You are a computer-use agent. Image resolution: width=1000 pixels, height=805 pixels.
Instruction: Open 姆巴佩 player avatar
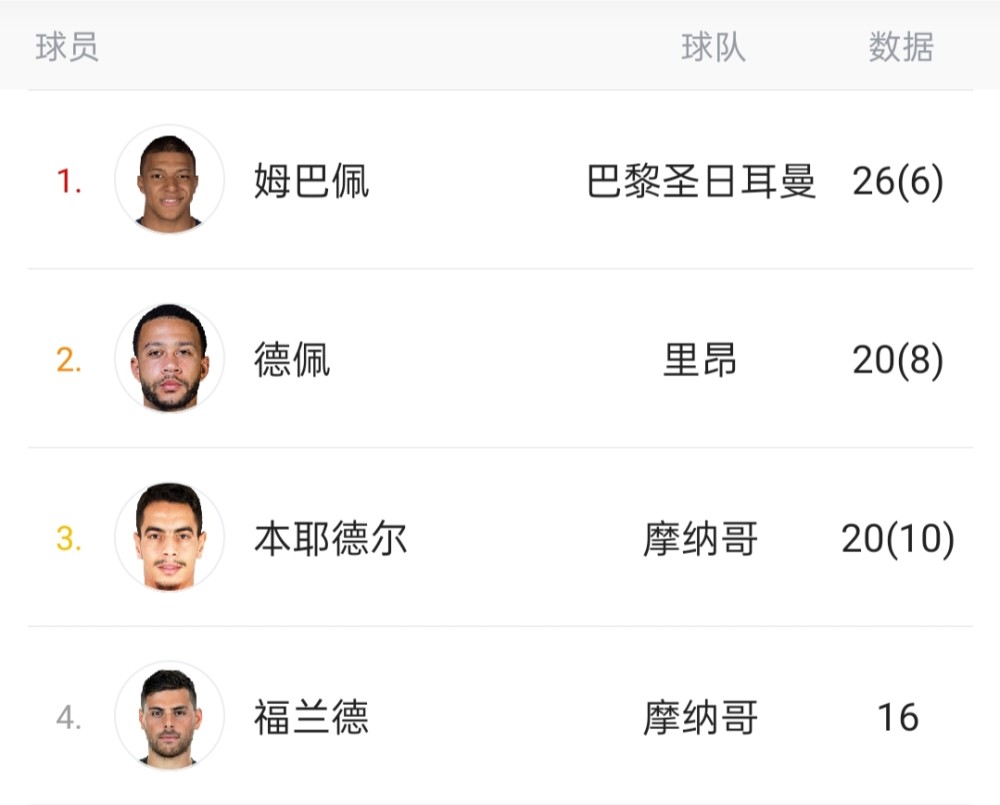[169, 179]
